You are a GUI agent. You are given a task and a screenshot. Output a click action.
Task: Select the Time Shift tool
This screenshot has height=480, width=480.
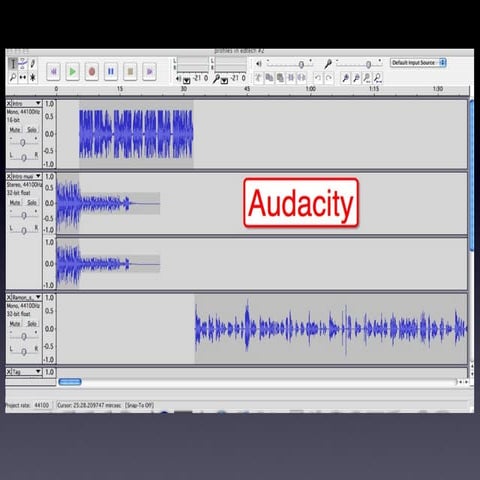click(23, 77)
